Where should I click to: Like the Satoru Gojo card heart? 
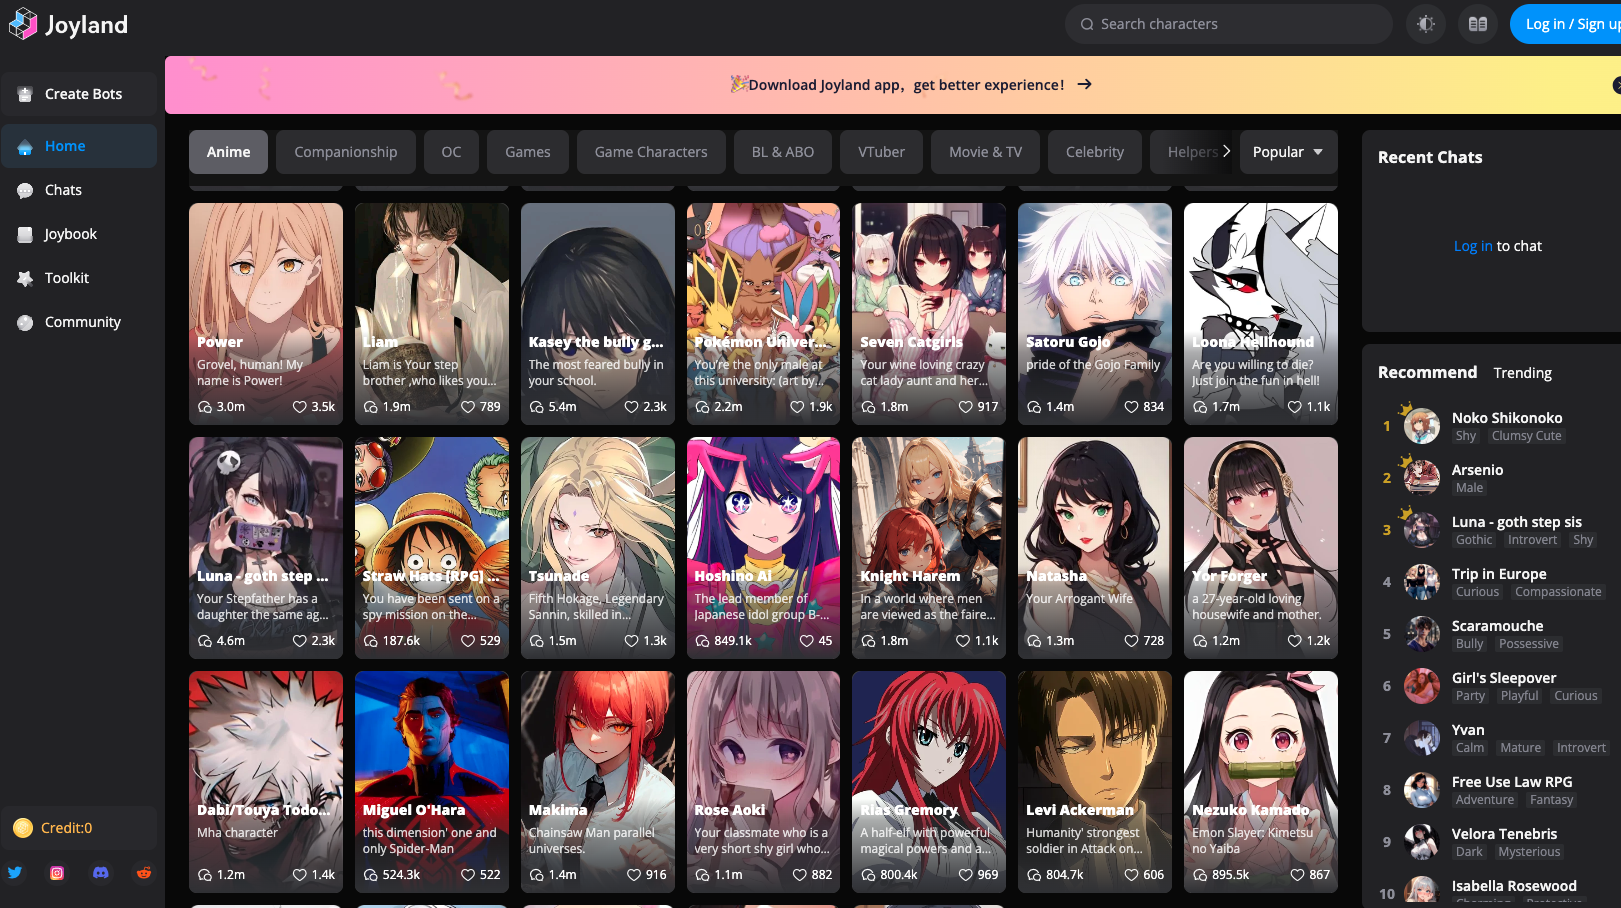(1131, 407)
